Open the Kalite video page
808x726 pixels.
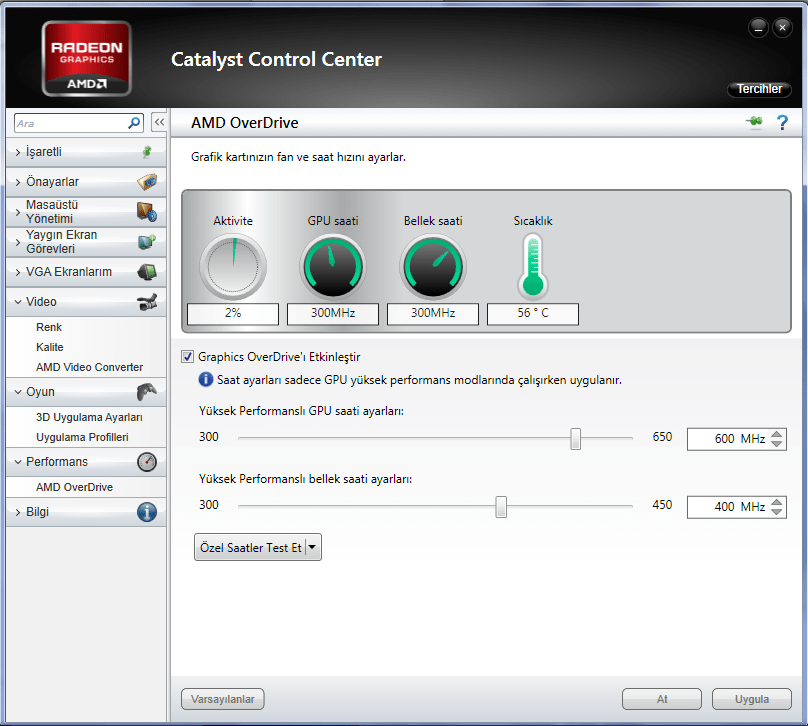point(49,347)
